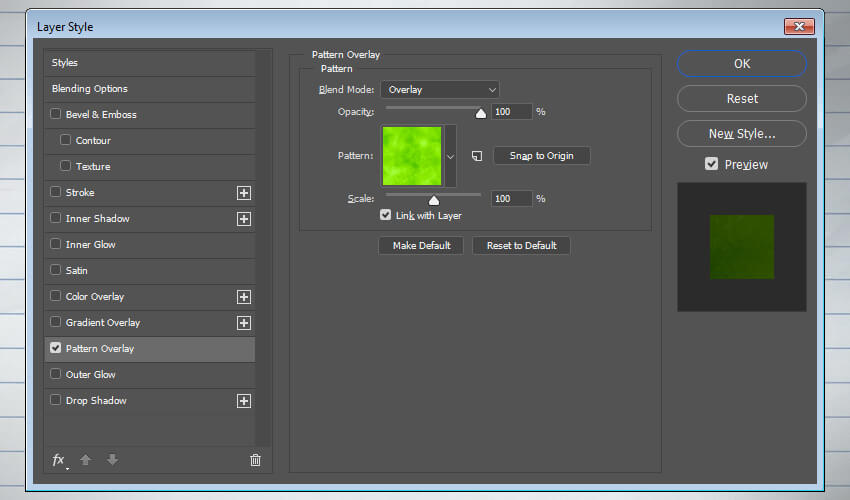Click Make Default button

(421, 246)
